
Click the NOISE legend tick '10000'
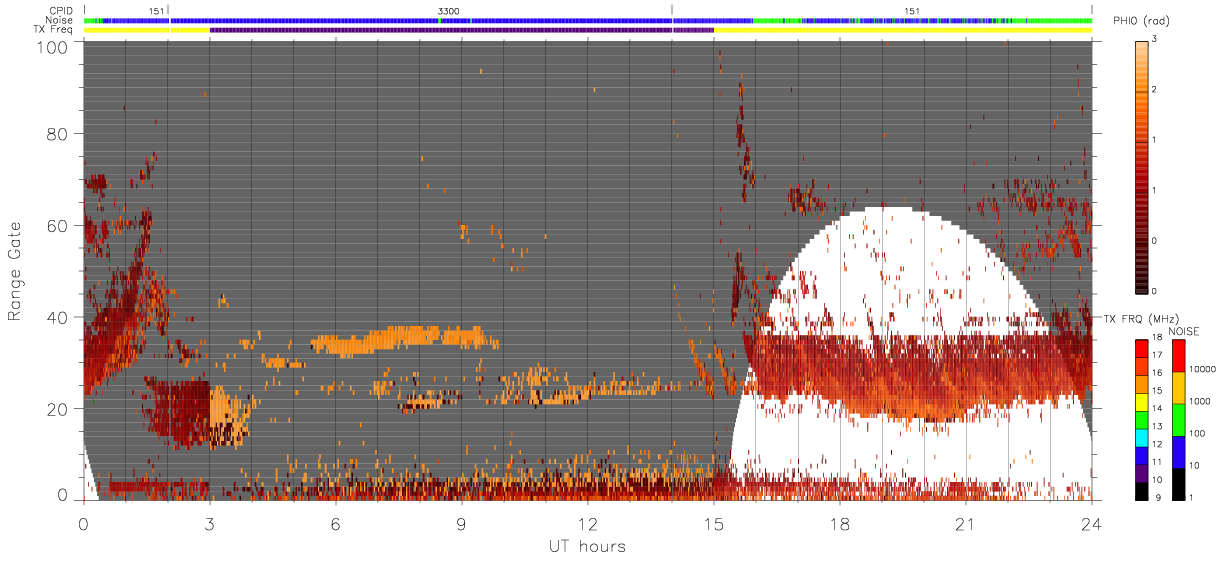tap(1203, 370)
